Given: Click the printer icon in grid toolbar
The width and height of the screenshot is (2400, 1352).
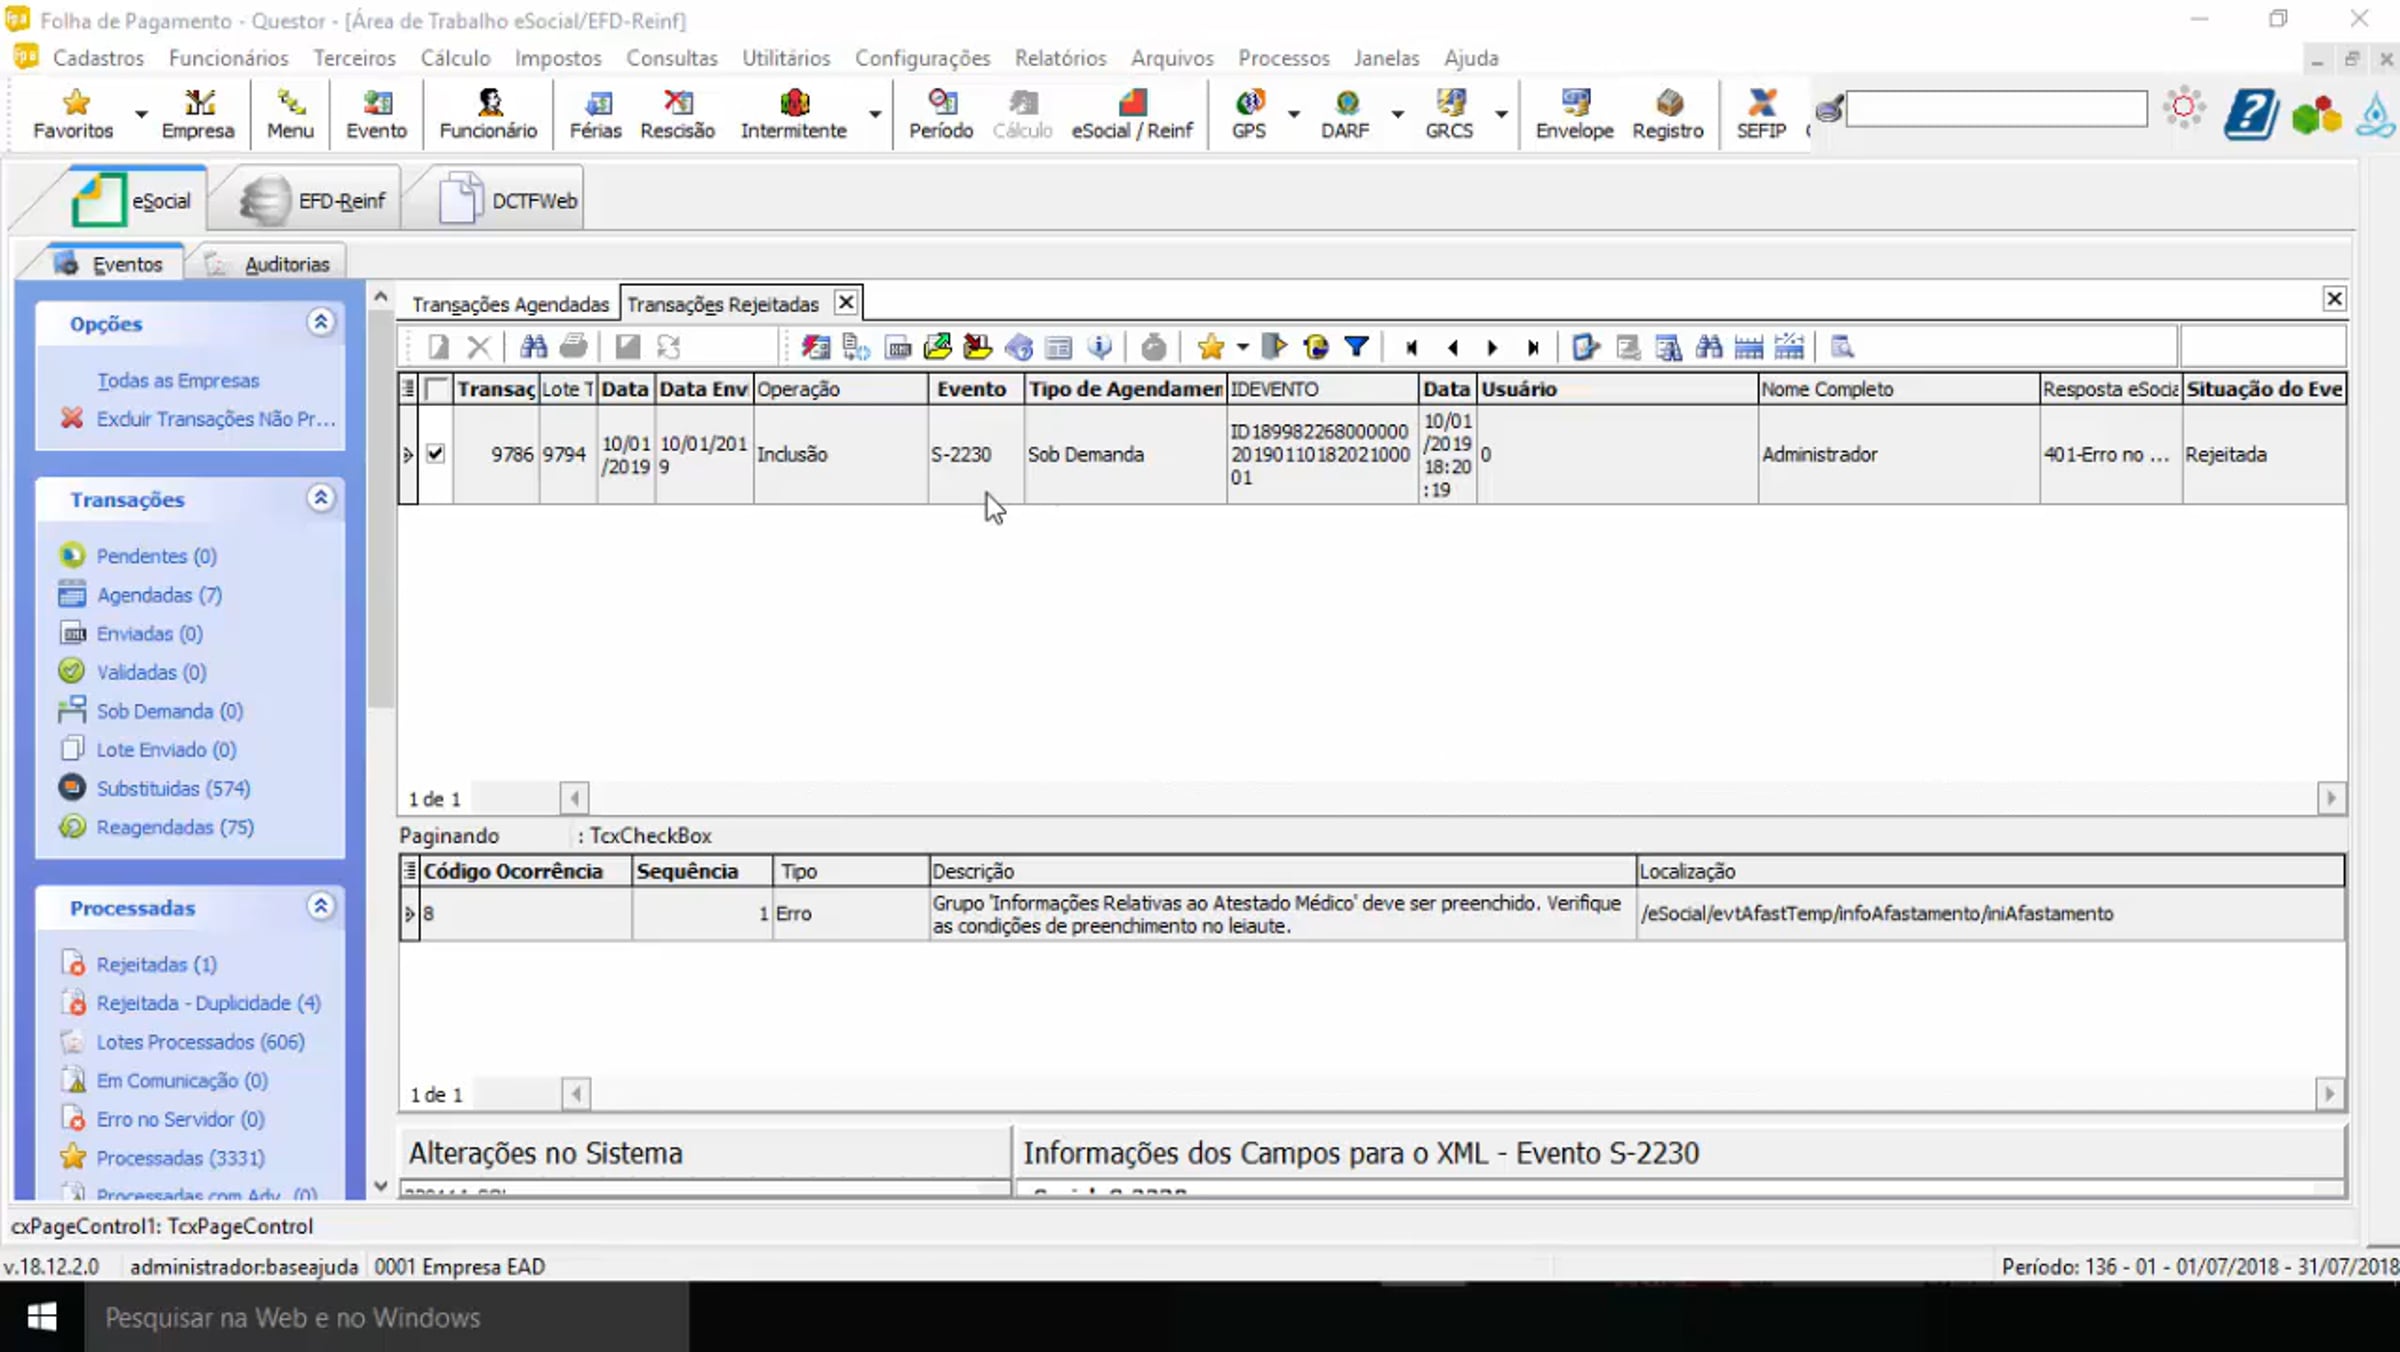Looking at the screenshot, I should pos(573,347).
